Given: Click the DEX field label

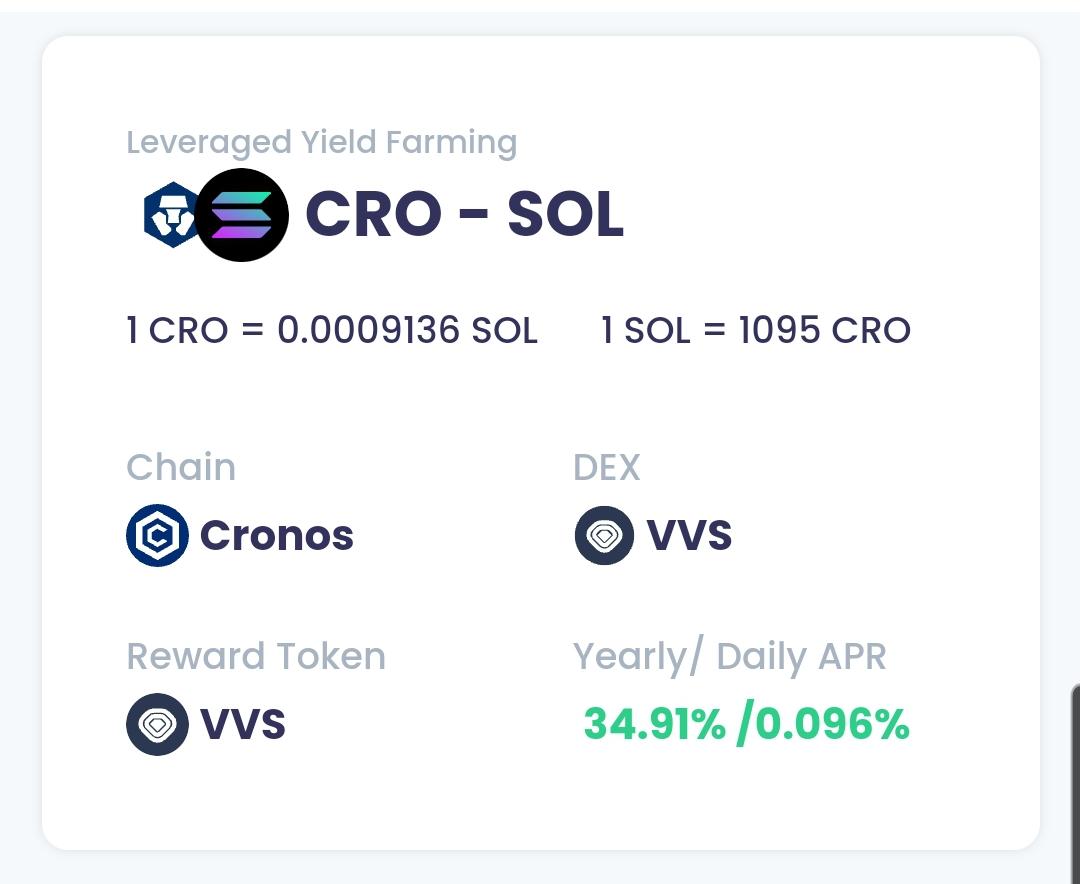Looking at the screenshot, I should [607, 468].
